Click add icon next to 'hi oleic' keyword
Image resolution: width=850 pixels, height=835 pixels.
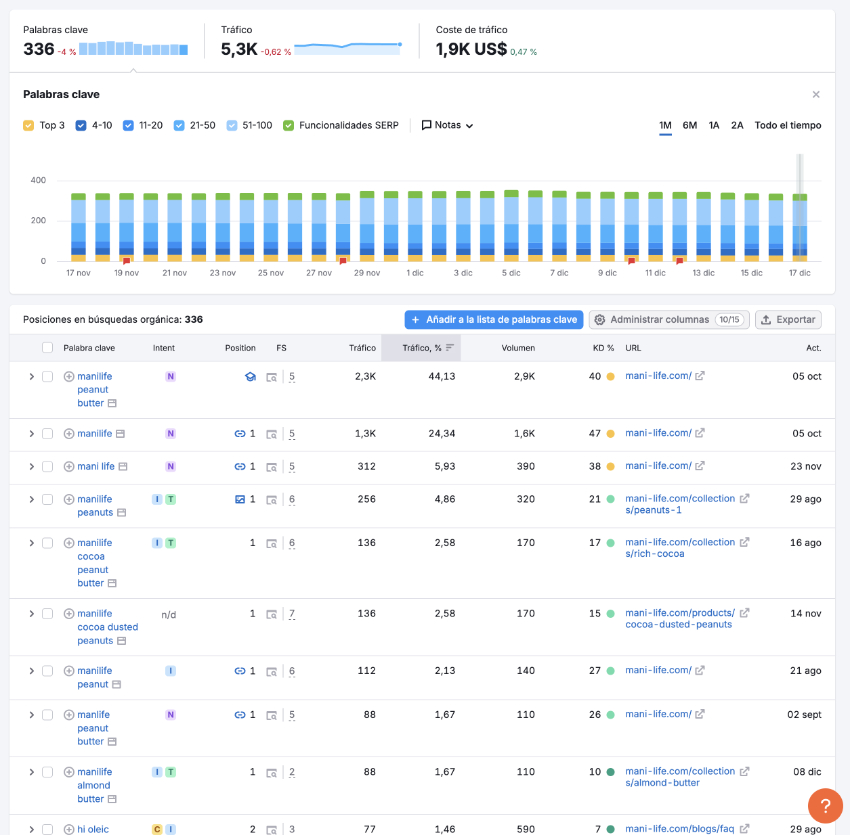[69, 829]
